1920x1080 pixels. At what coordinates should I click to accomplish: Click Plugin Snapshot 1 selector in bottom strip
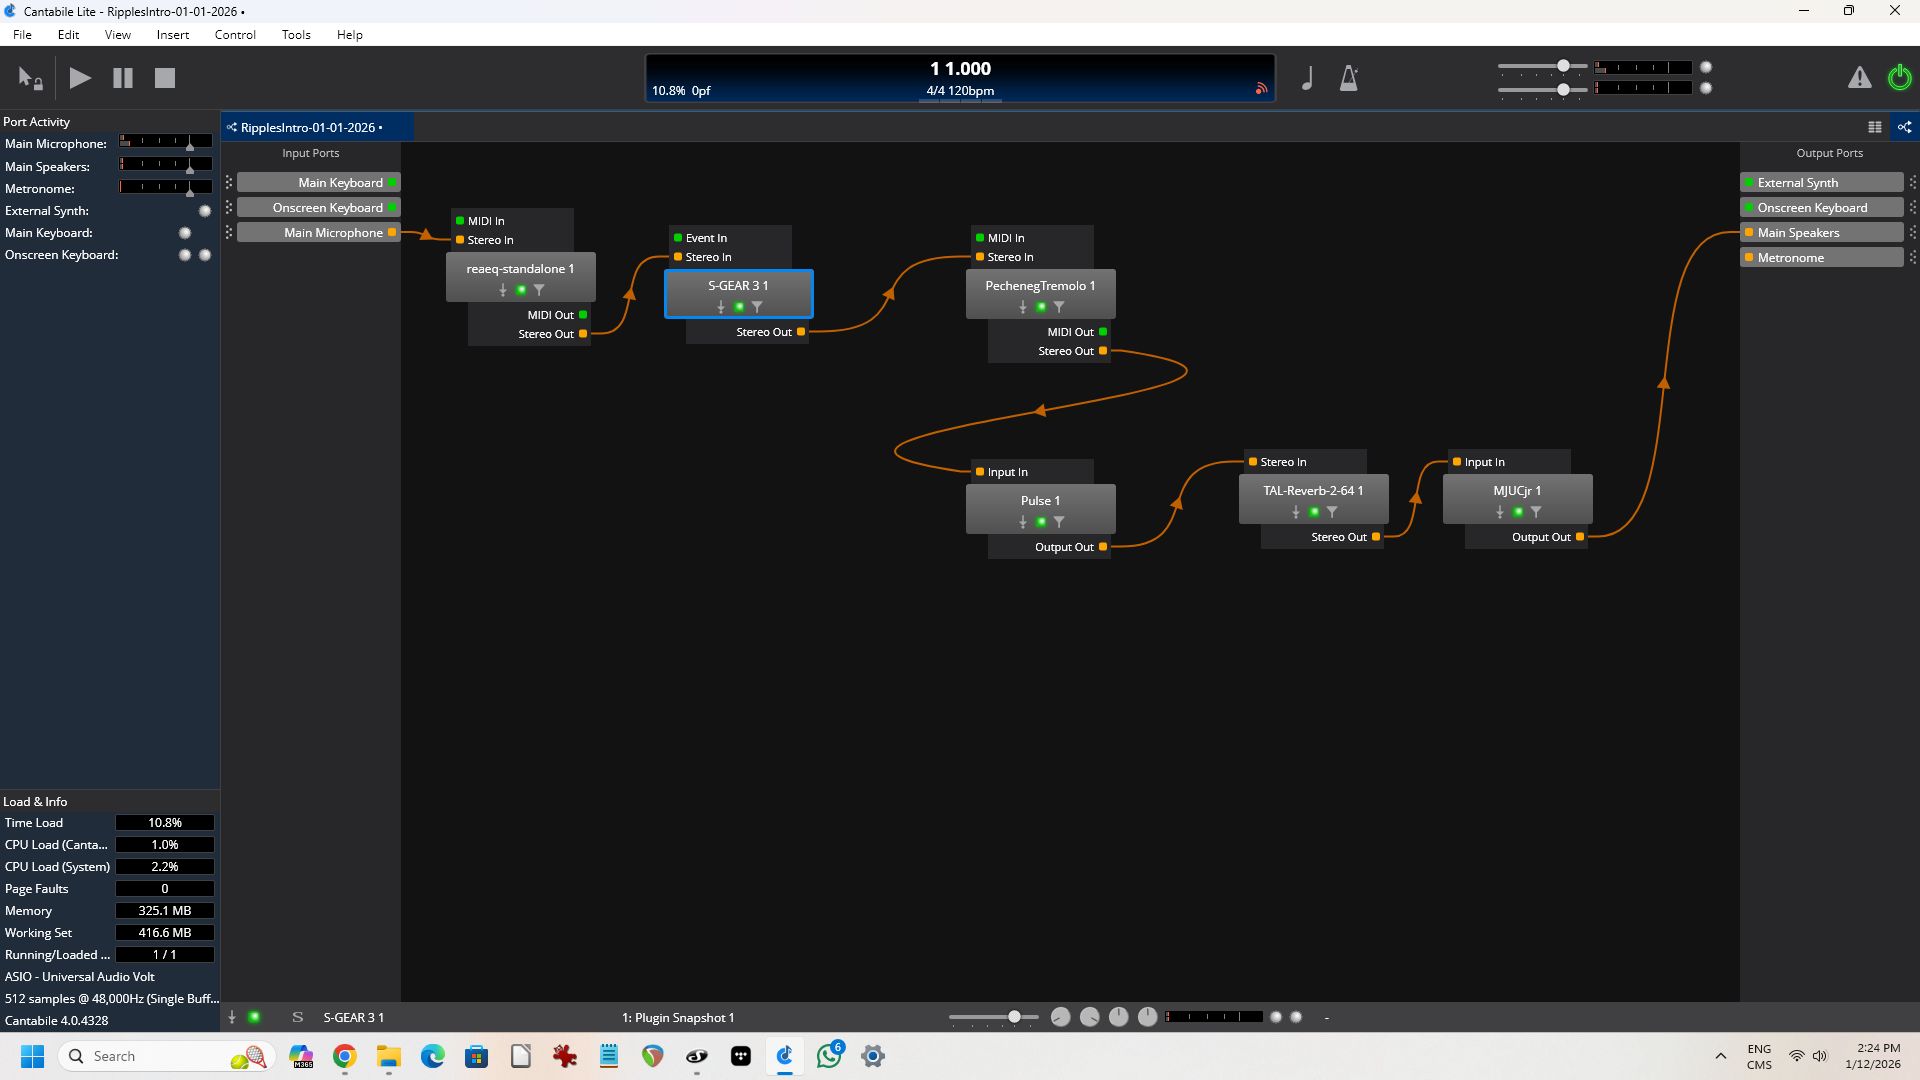point(678,1017)
